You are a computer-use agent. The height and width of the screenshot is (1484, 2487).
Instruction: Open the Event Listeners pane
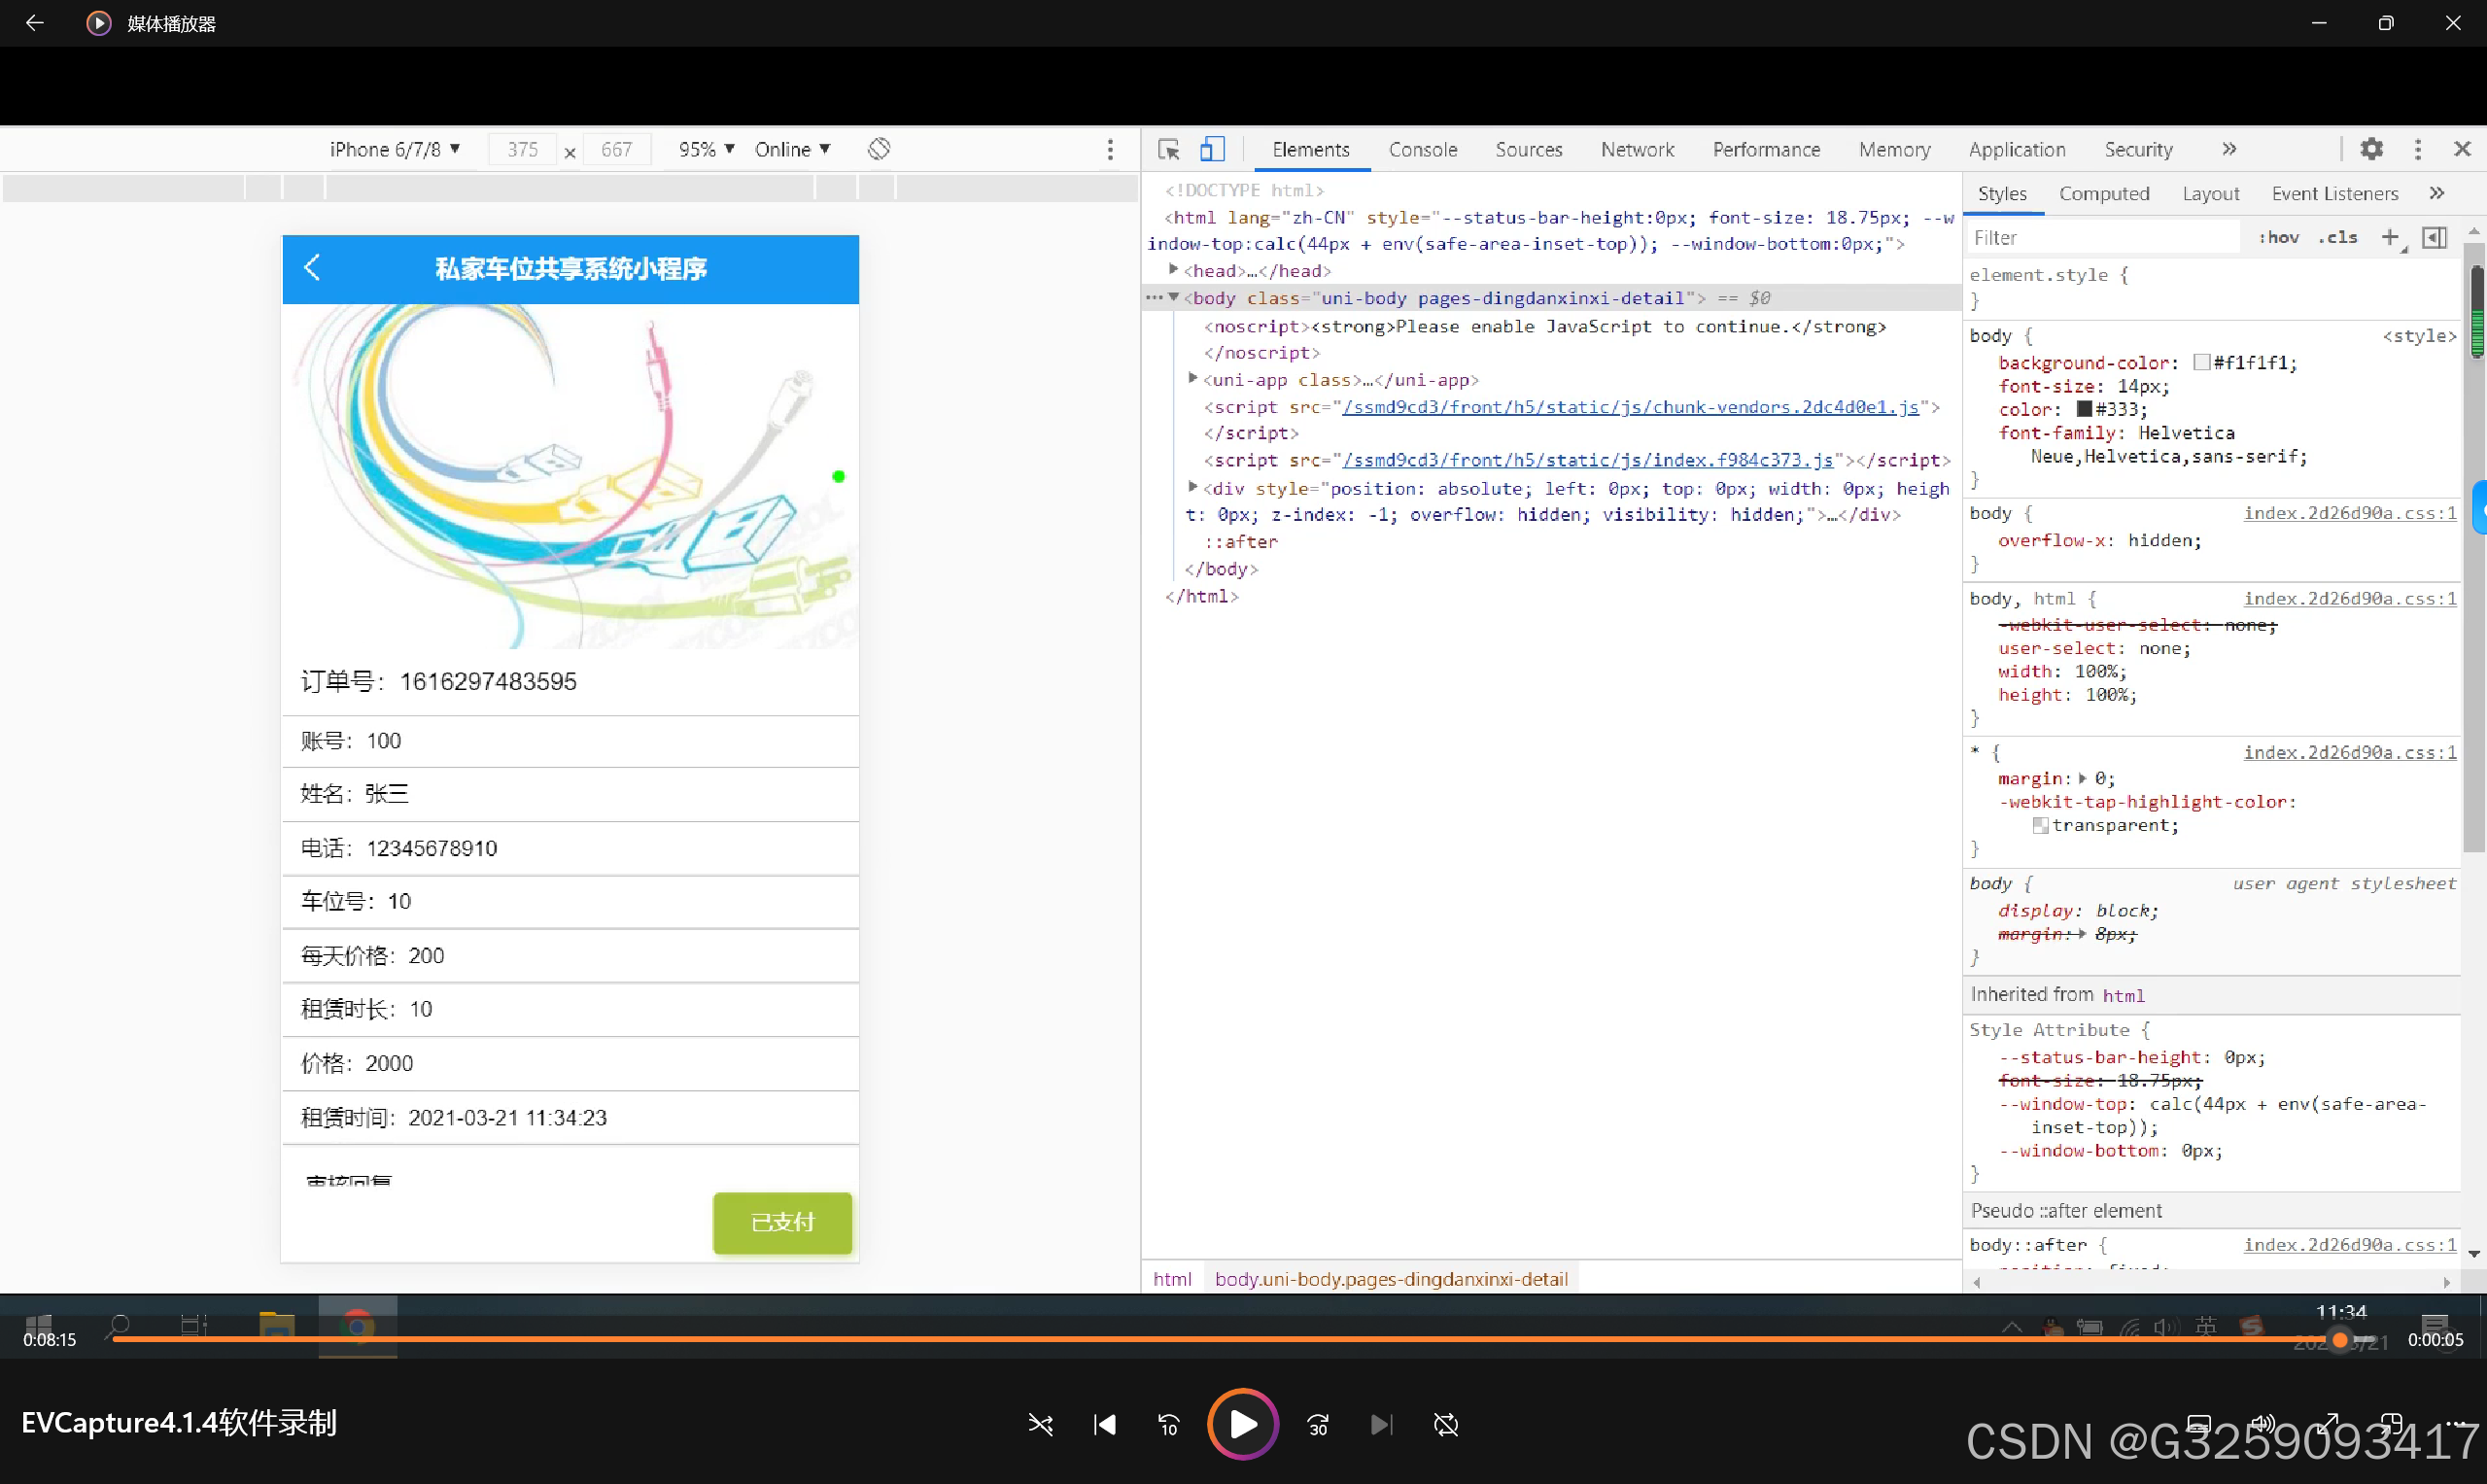click(2334, 194)
